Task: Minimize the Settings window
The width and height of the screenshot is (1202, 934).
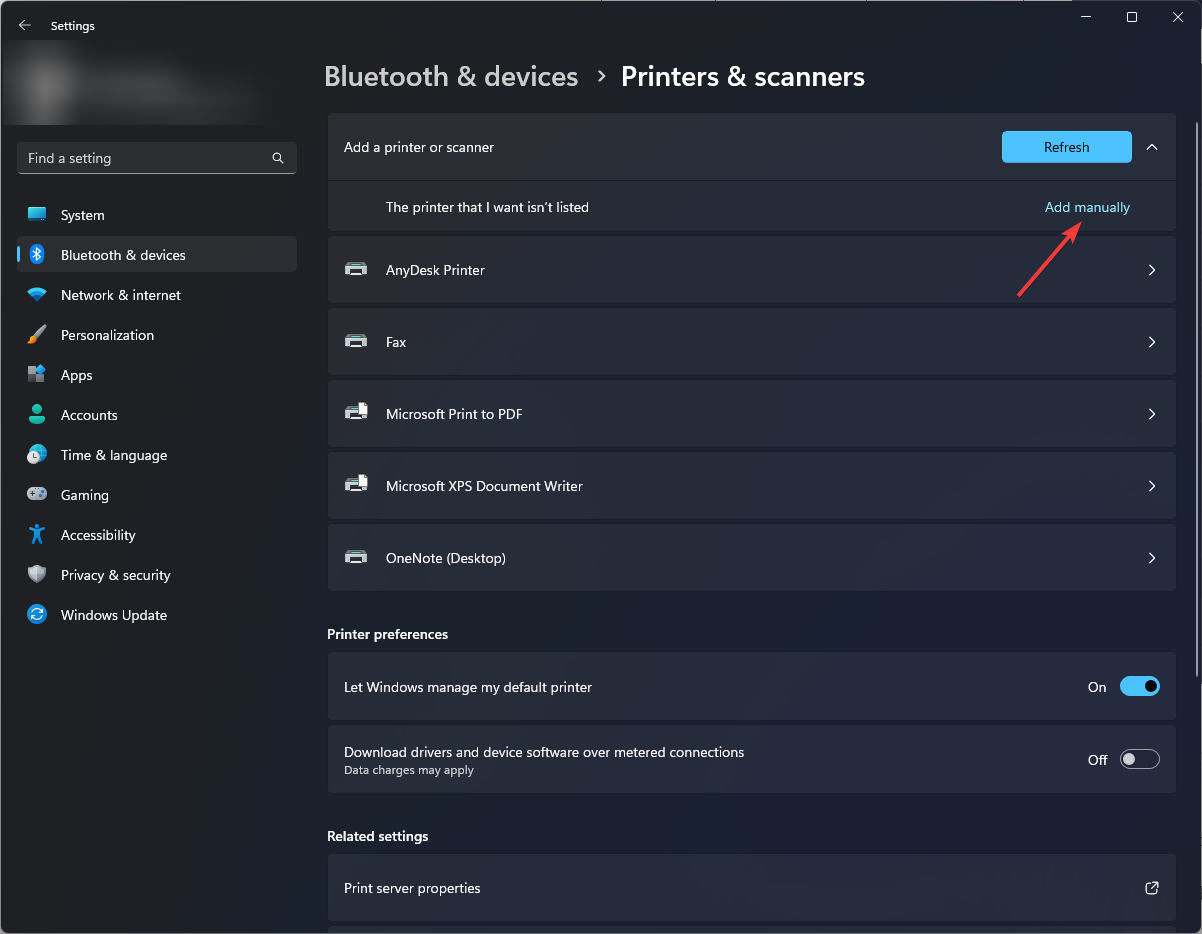Action: coord(1086,17)
